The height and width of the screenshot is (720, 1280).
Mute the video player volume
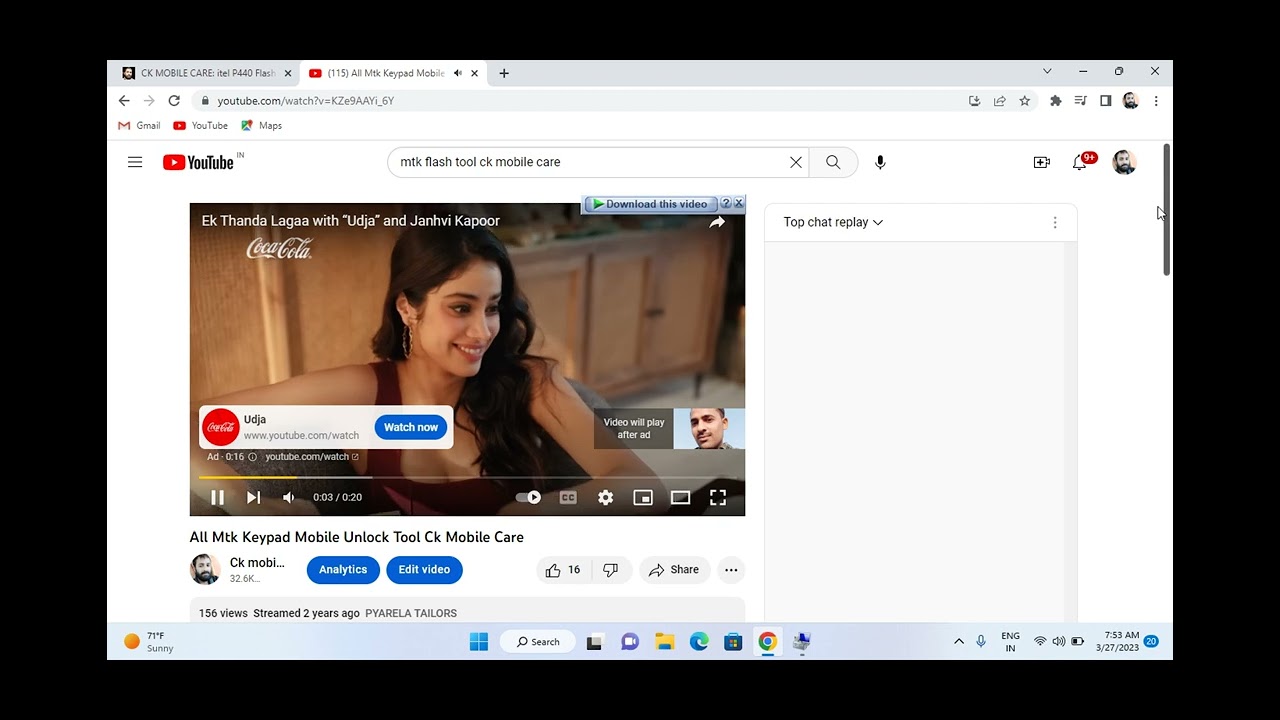(x=288, y=497)
